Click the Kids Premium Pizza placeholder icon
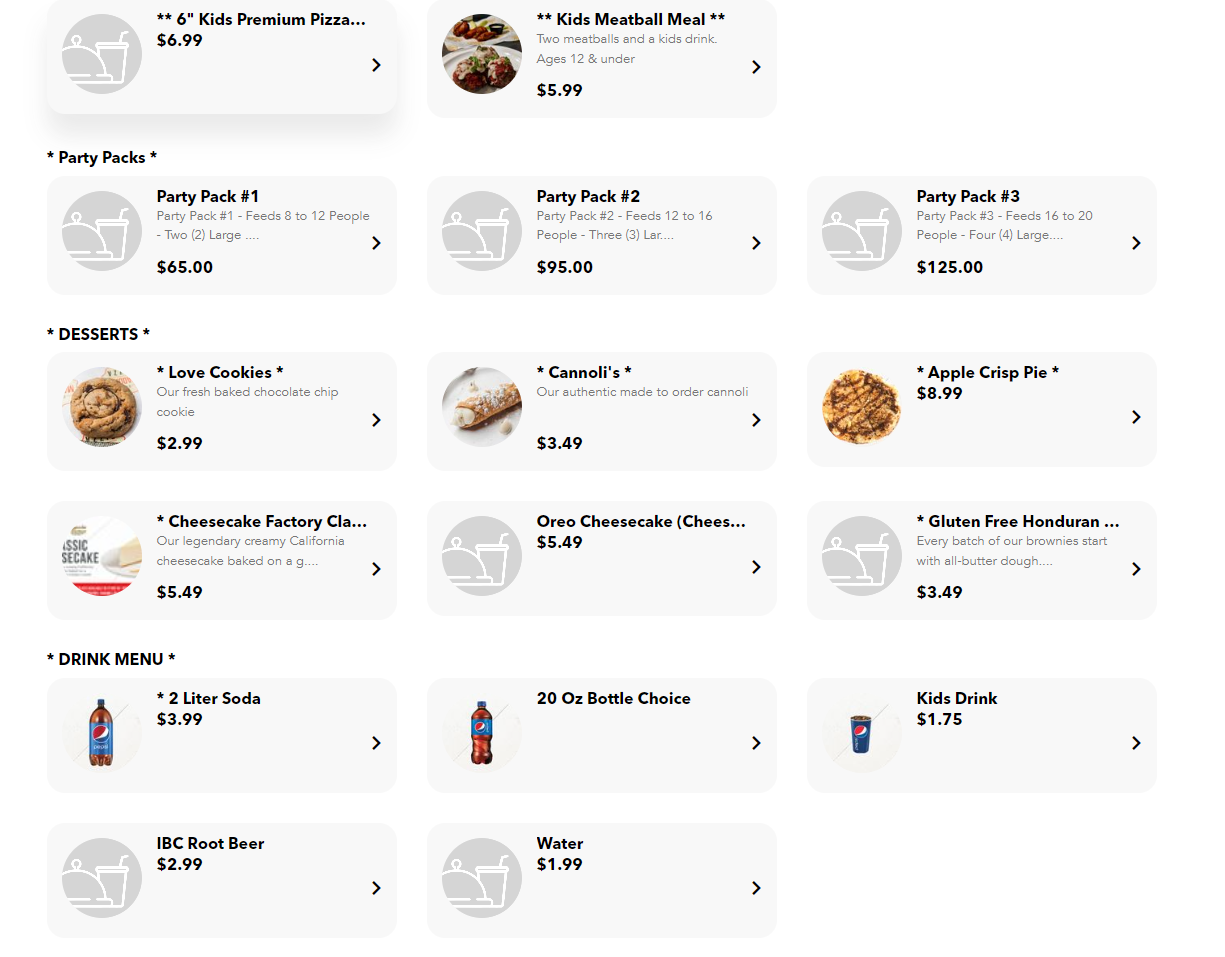 coord(102,54)
